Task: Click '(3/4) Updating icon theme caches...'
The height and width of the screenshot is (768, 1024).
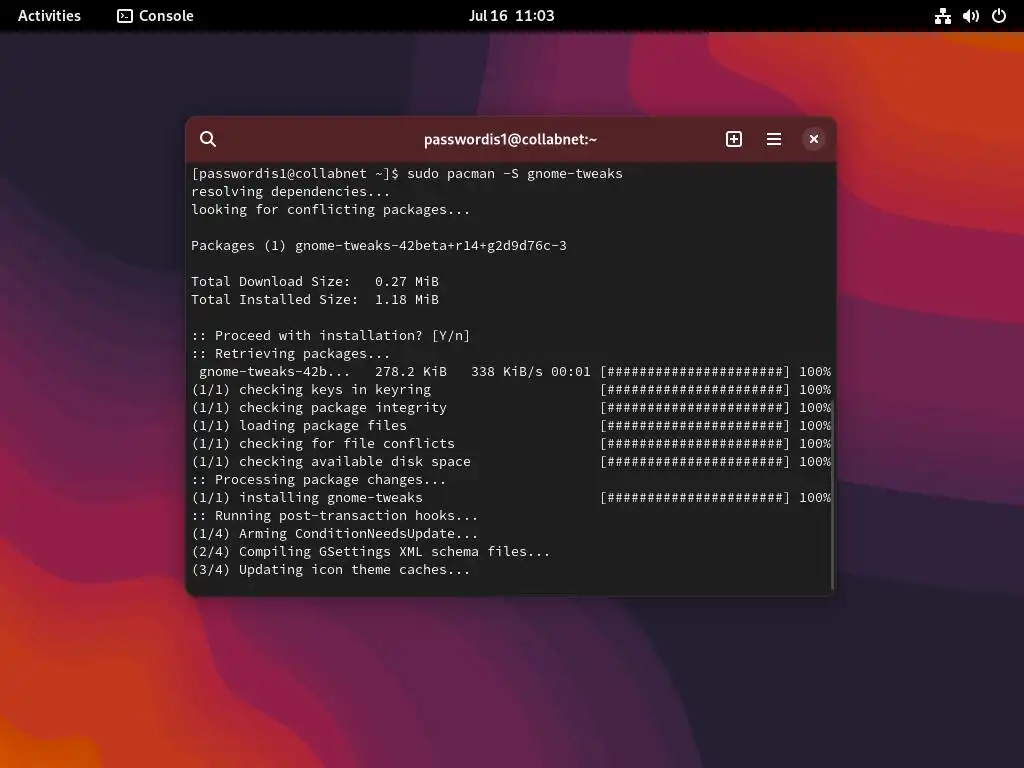Action: coord(331,569)
